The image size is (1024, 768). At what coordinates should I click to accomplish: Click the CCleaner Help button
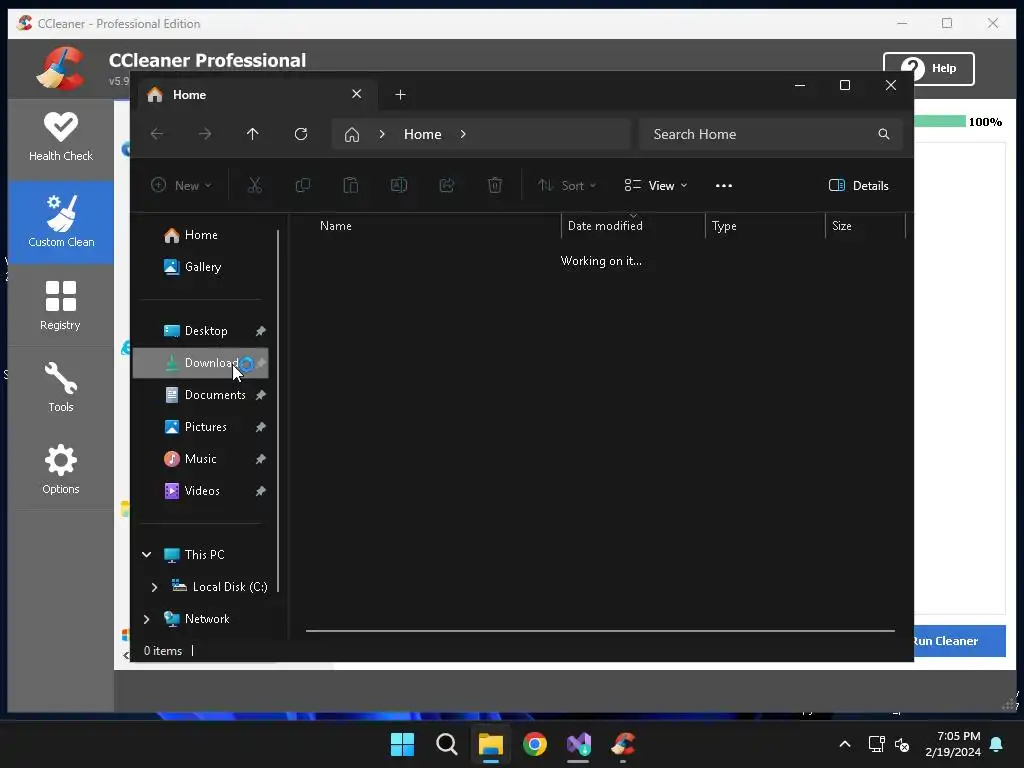tap(929, 69)
